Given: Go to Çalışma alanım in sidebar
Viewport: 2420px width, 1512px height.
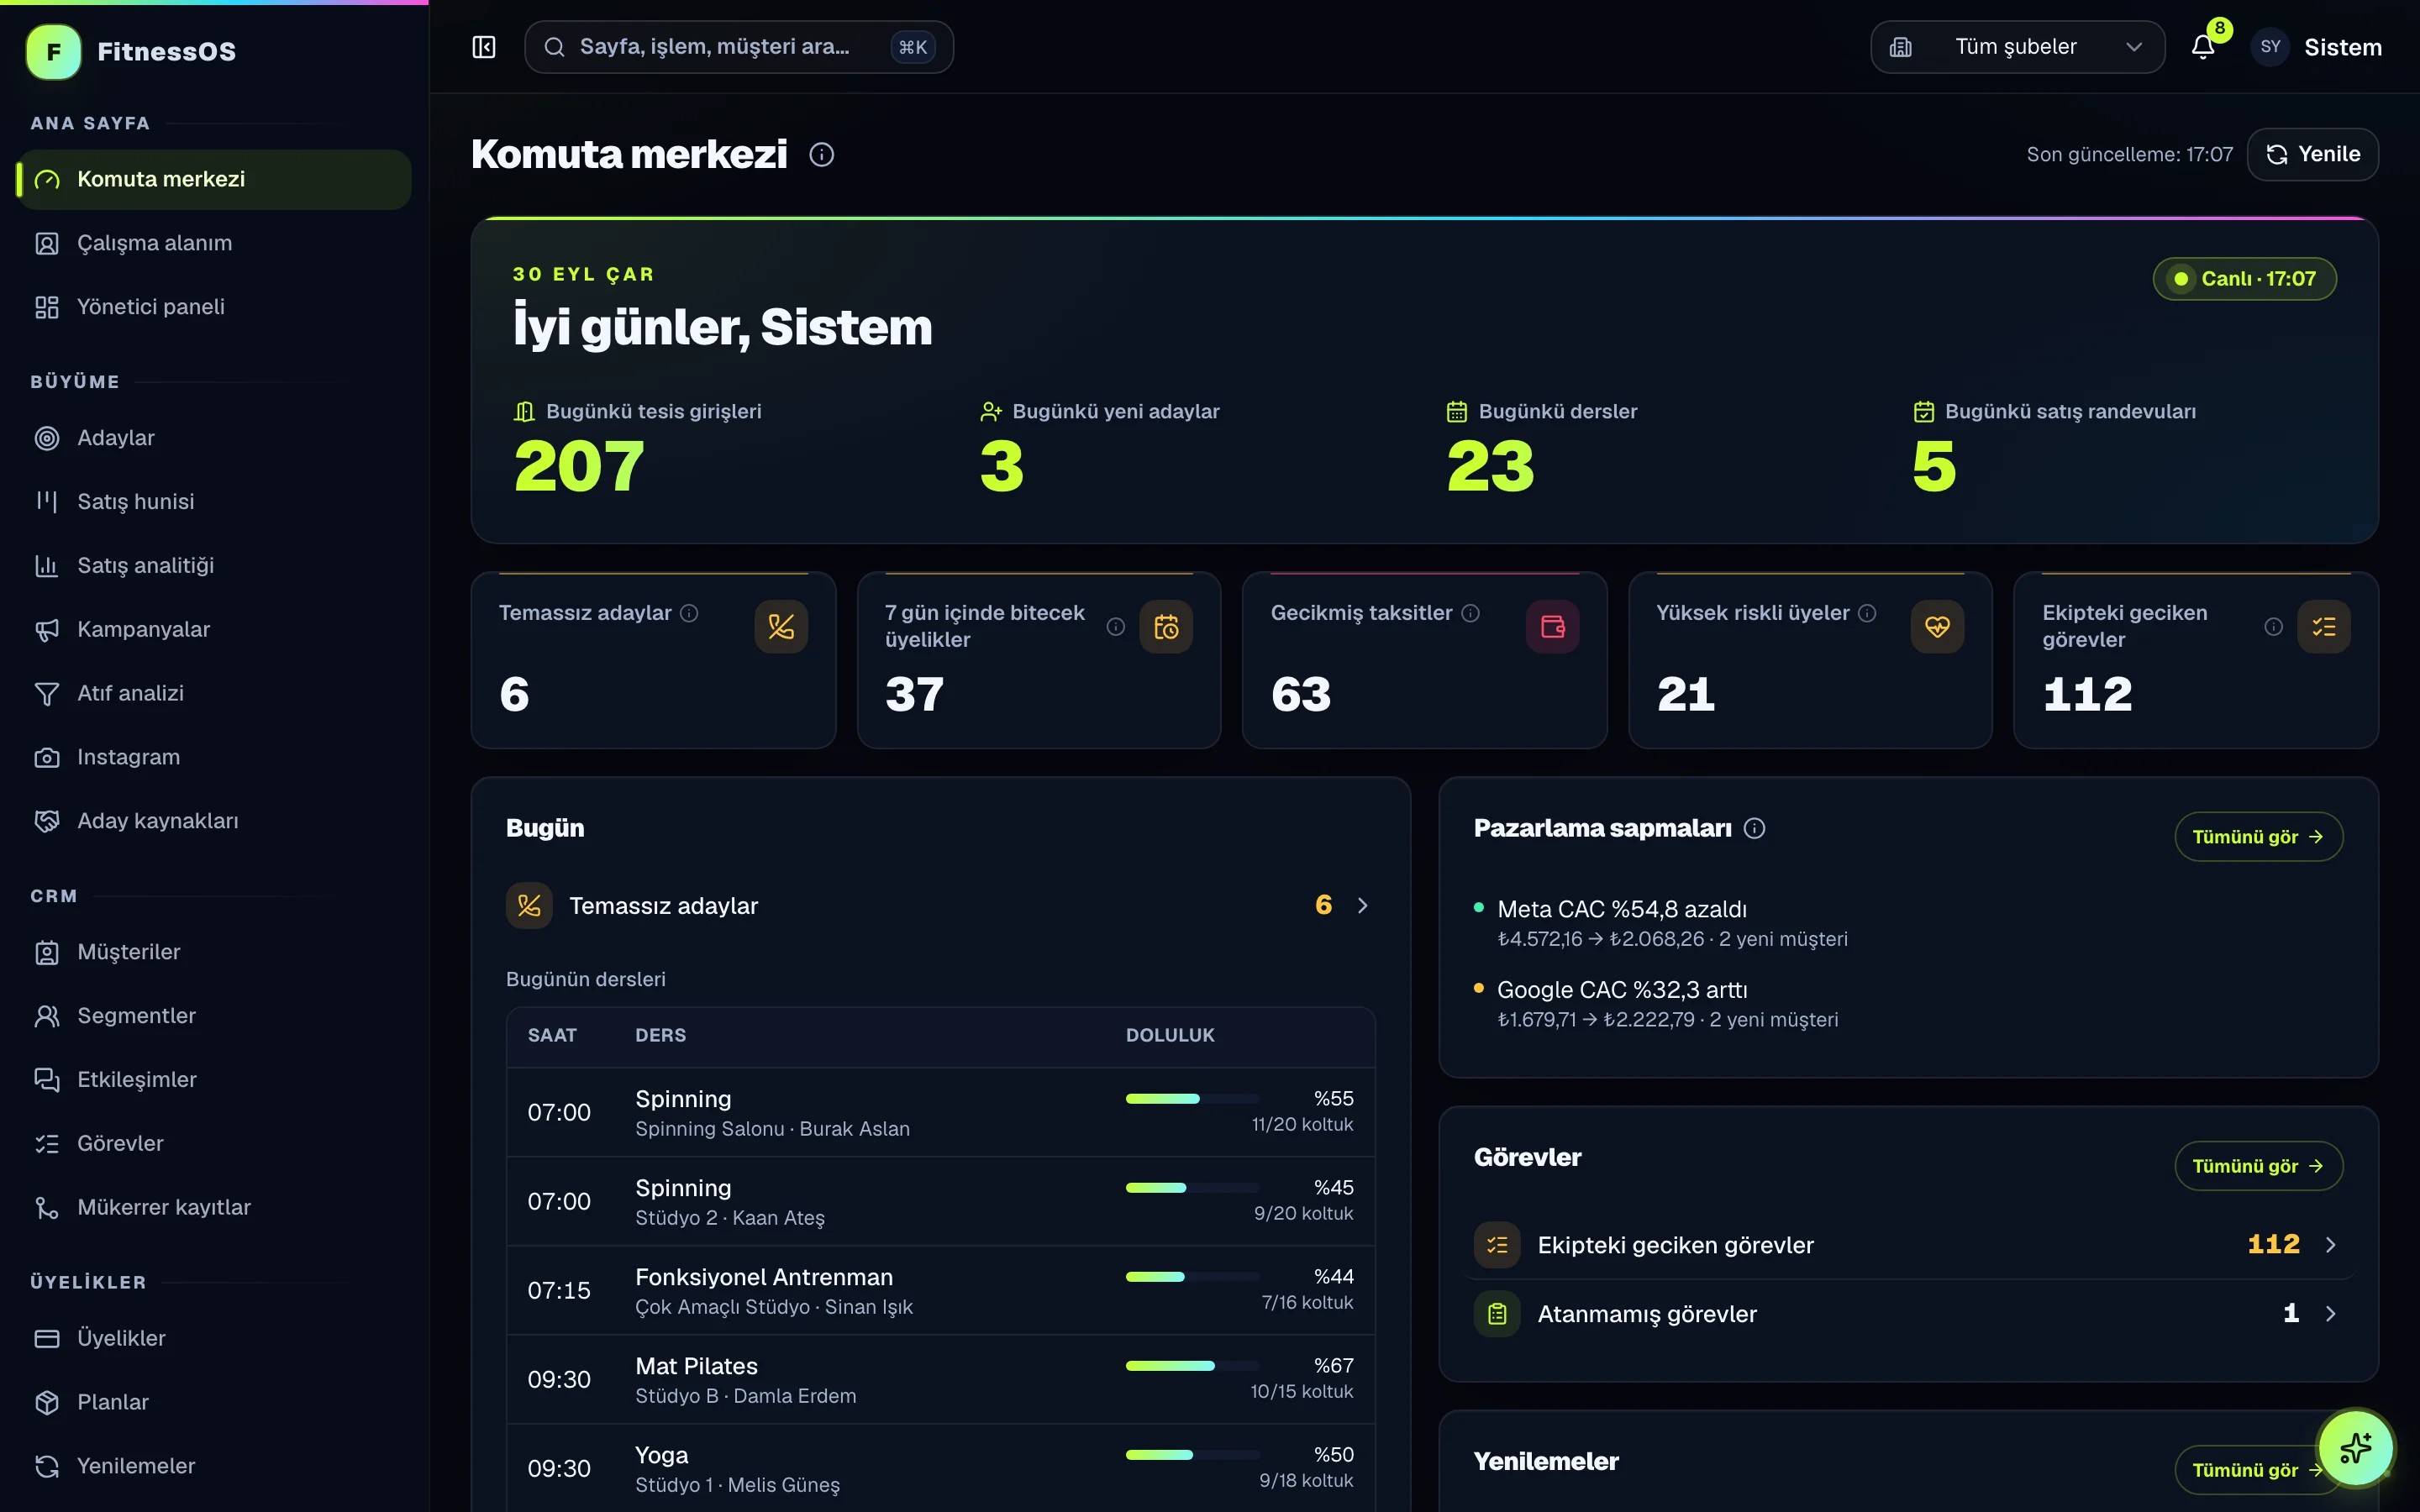Looking at the screenshot, I should (214, 244).
